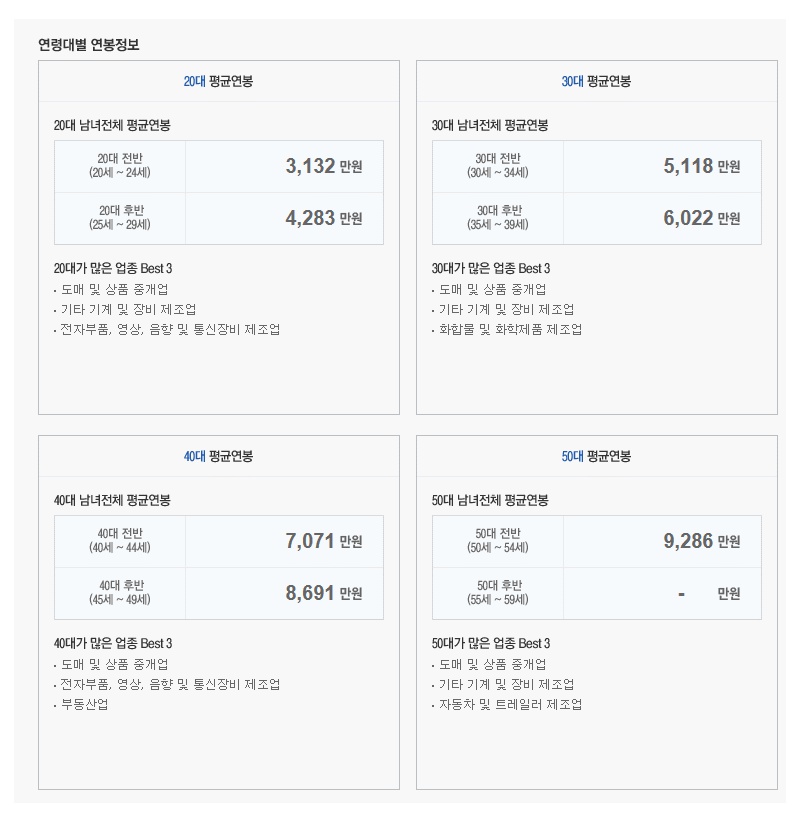This screenshot has height=815, width=808.
Task: Click the 20대 전반 (20세~24세) row label
Action: 120,165
